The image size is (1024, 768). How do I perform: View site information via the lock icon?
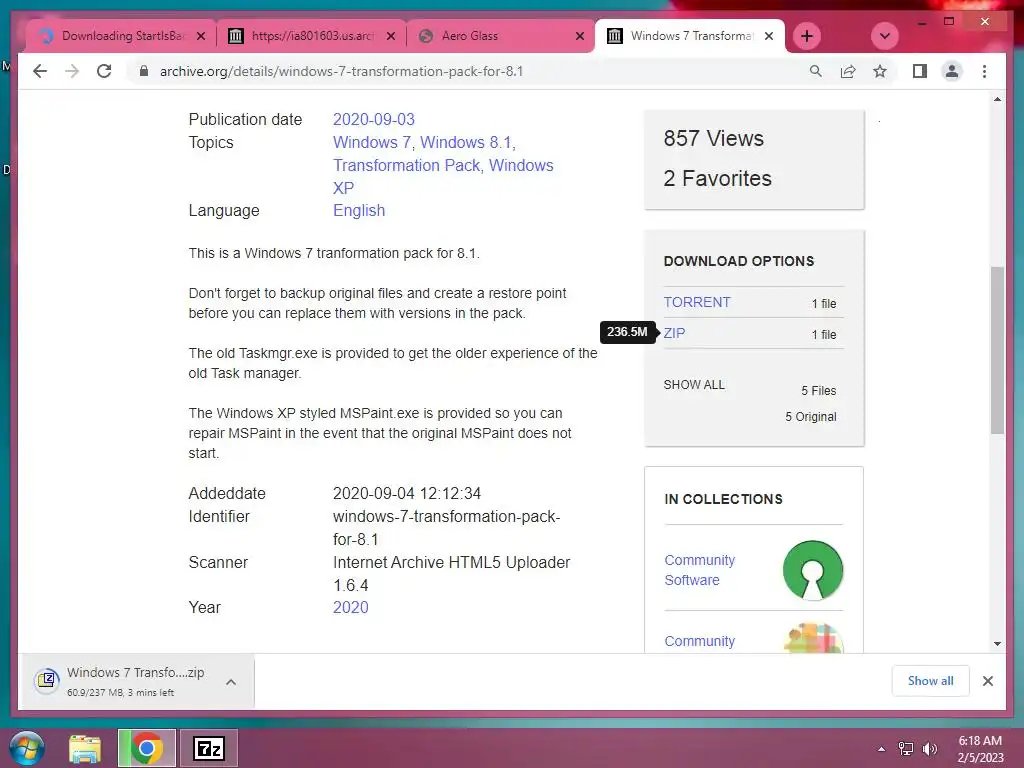(x=144, y=71)
